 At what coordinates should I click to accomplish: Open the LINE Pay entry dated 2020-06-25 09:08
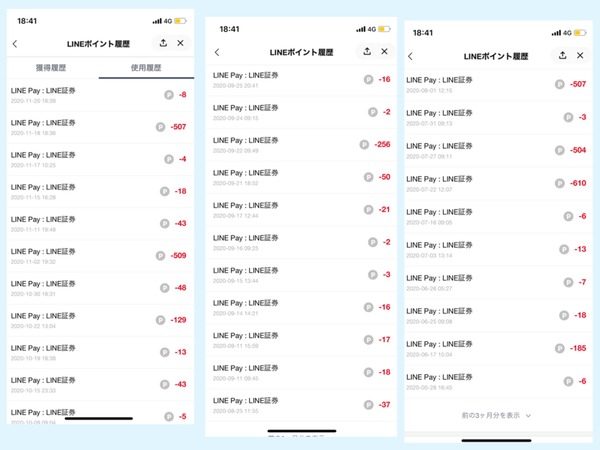pyautogui.click(x=498, y=315)
